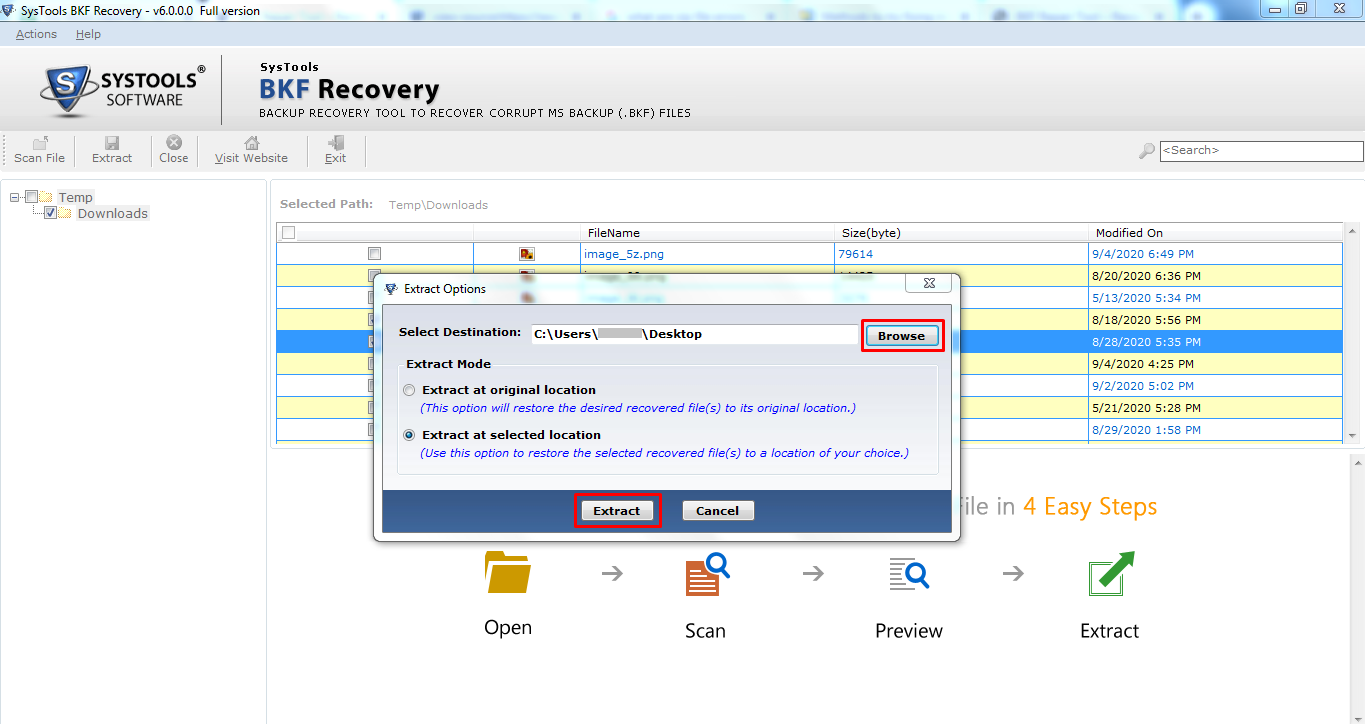Click the date 9/2/2020 5:02 PM
1365x724 pixels.
pos(1144,386)
